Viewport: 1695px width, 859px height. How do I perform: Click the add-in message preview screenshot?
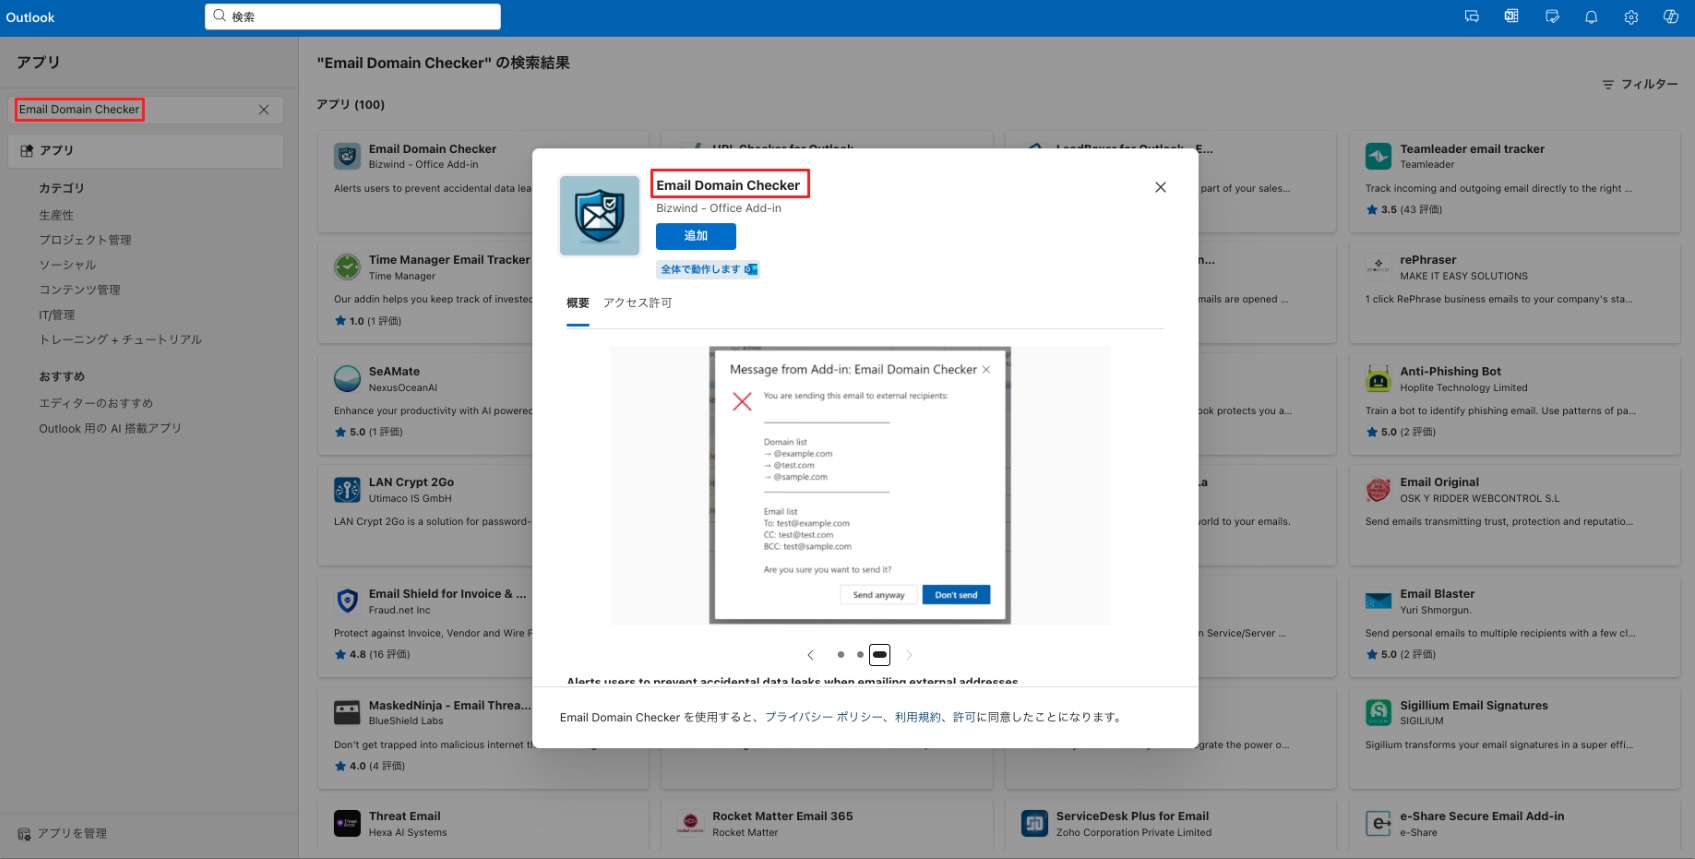pyautogui.click(x=860, y=485)
